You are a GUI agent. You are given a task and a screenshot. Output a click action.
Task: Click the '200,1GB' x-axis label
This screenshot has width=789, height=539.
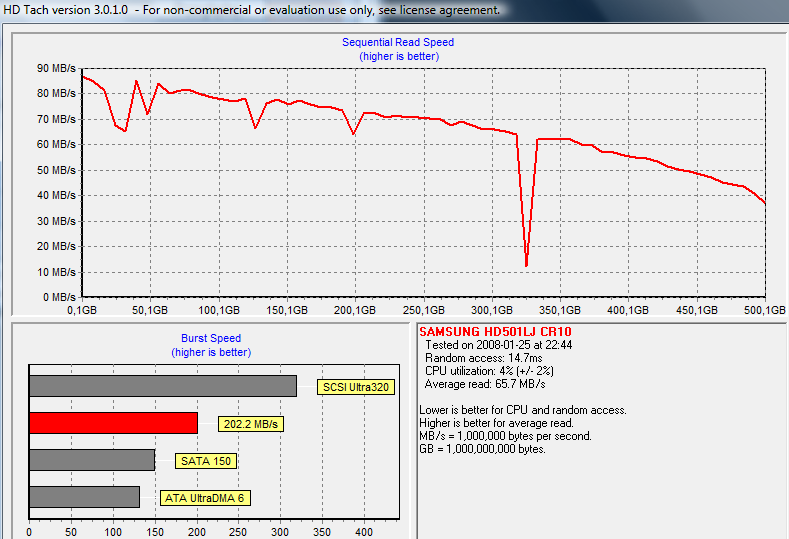pyautogui.click(x=355, y=310)
